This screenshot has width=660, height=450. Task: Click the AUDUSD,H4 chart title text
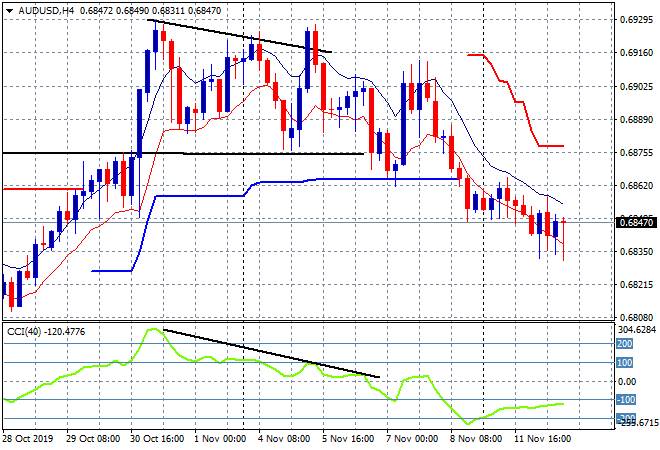pos(46,11)
